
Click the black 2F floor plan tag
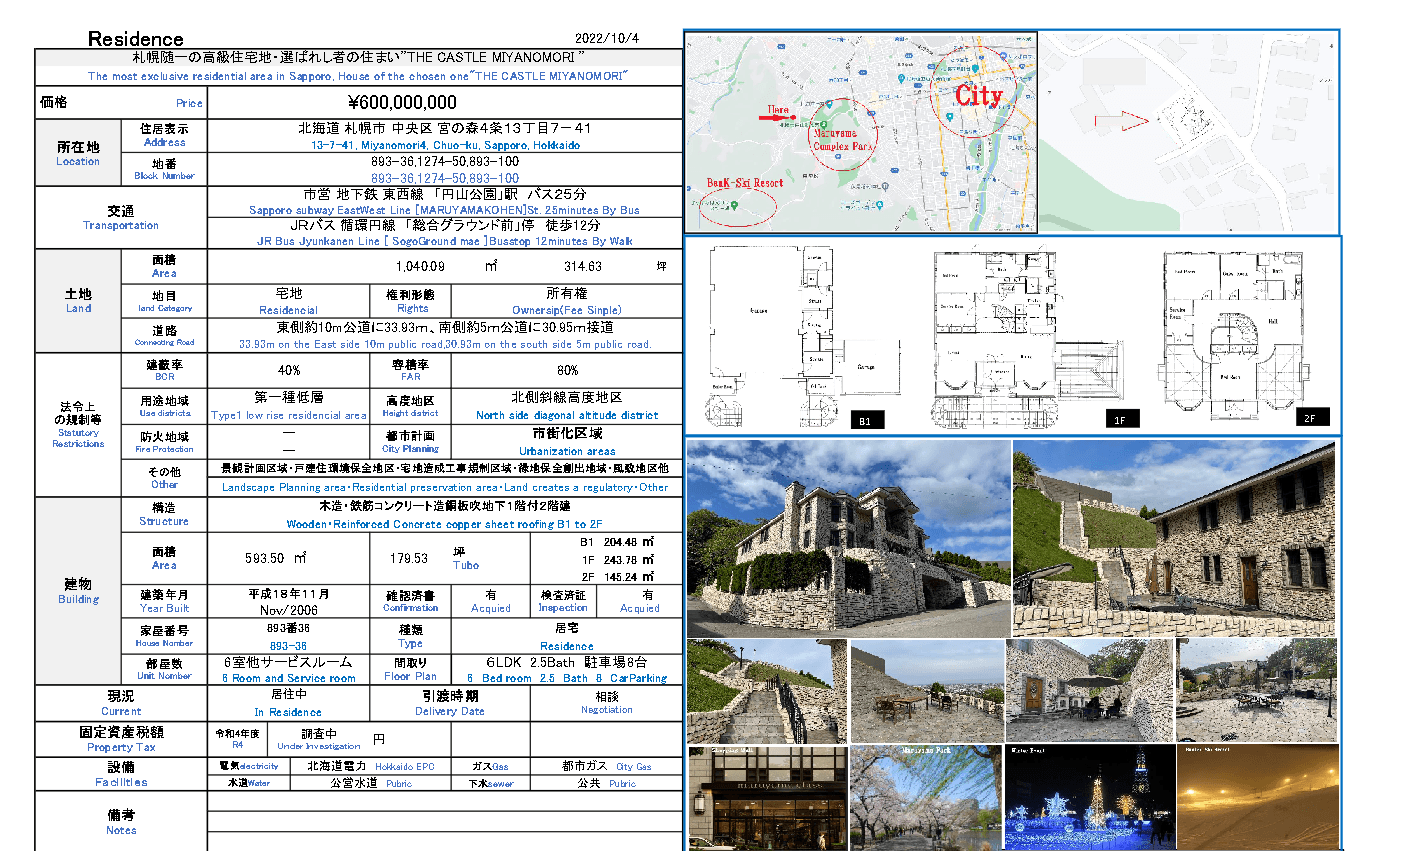[x=1309, y=418]
